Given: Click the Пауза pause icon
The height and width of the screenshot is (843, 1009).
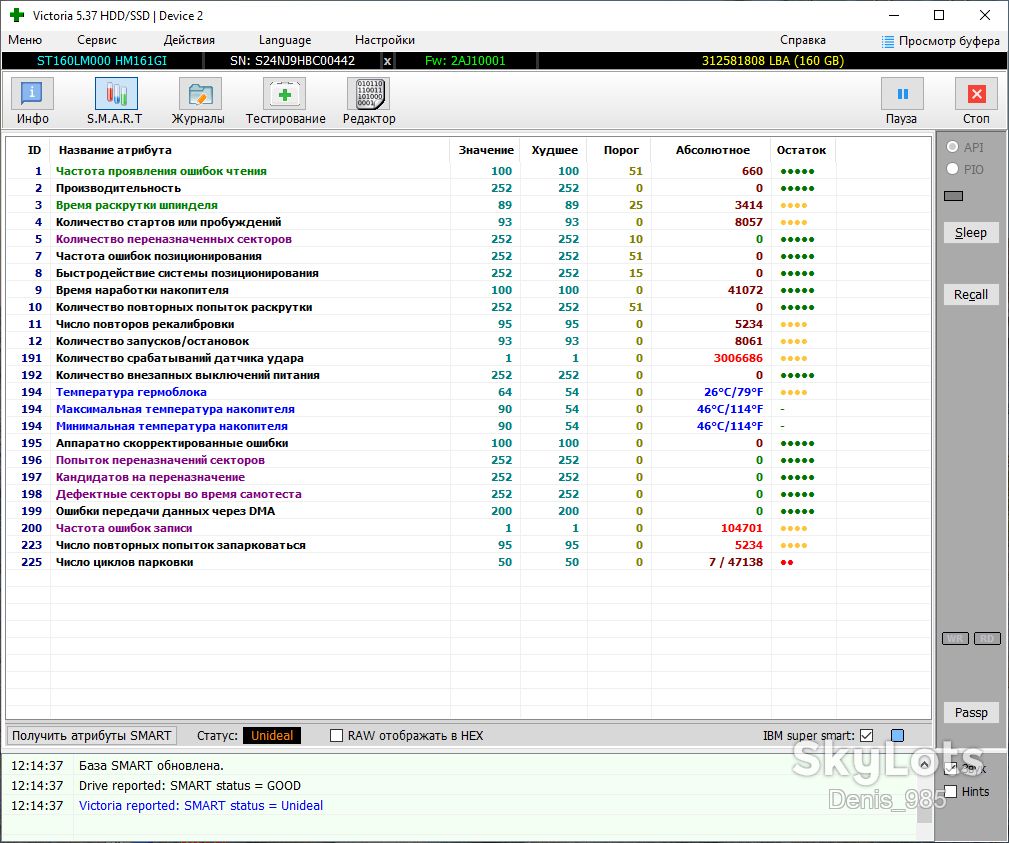Looking at the screenshot, I should [902, 94].
